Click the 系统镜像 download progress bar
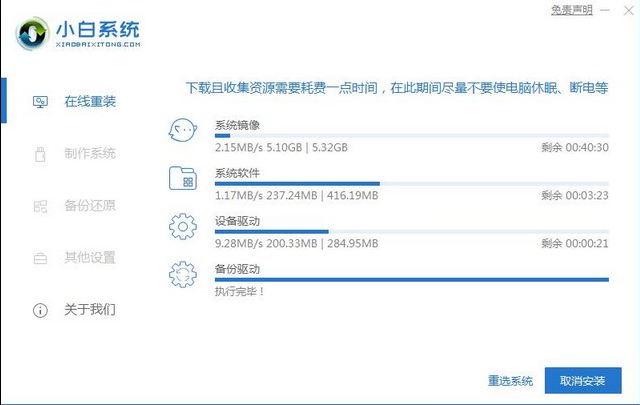The height and width of the screenshot is (405, 640). (x=411, y=136)
